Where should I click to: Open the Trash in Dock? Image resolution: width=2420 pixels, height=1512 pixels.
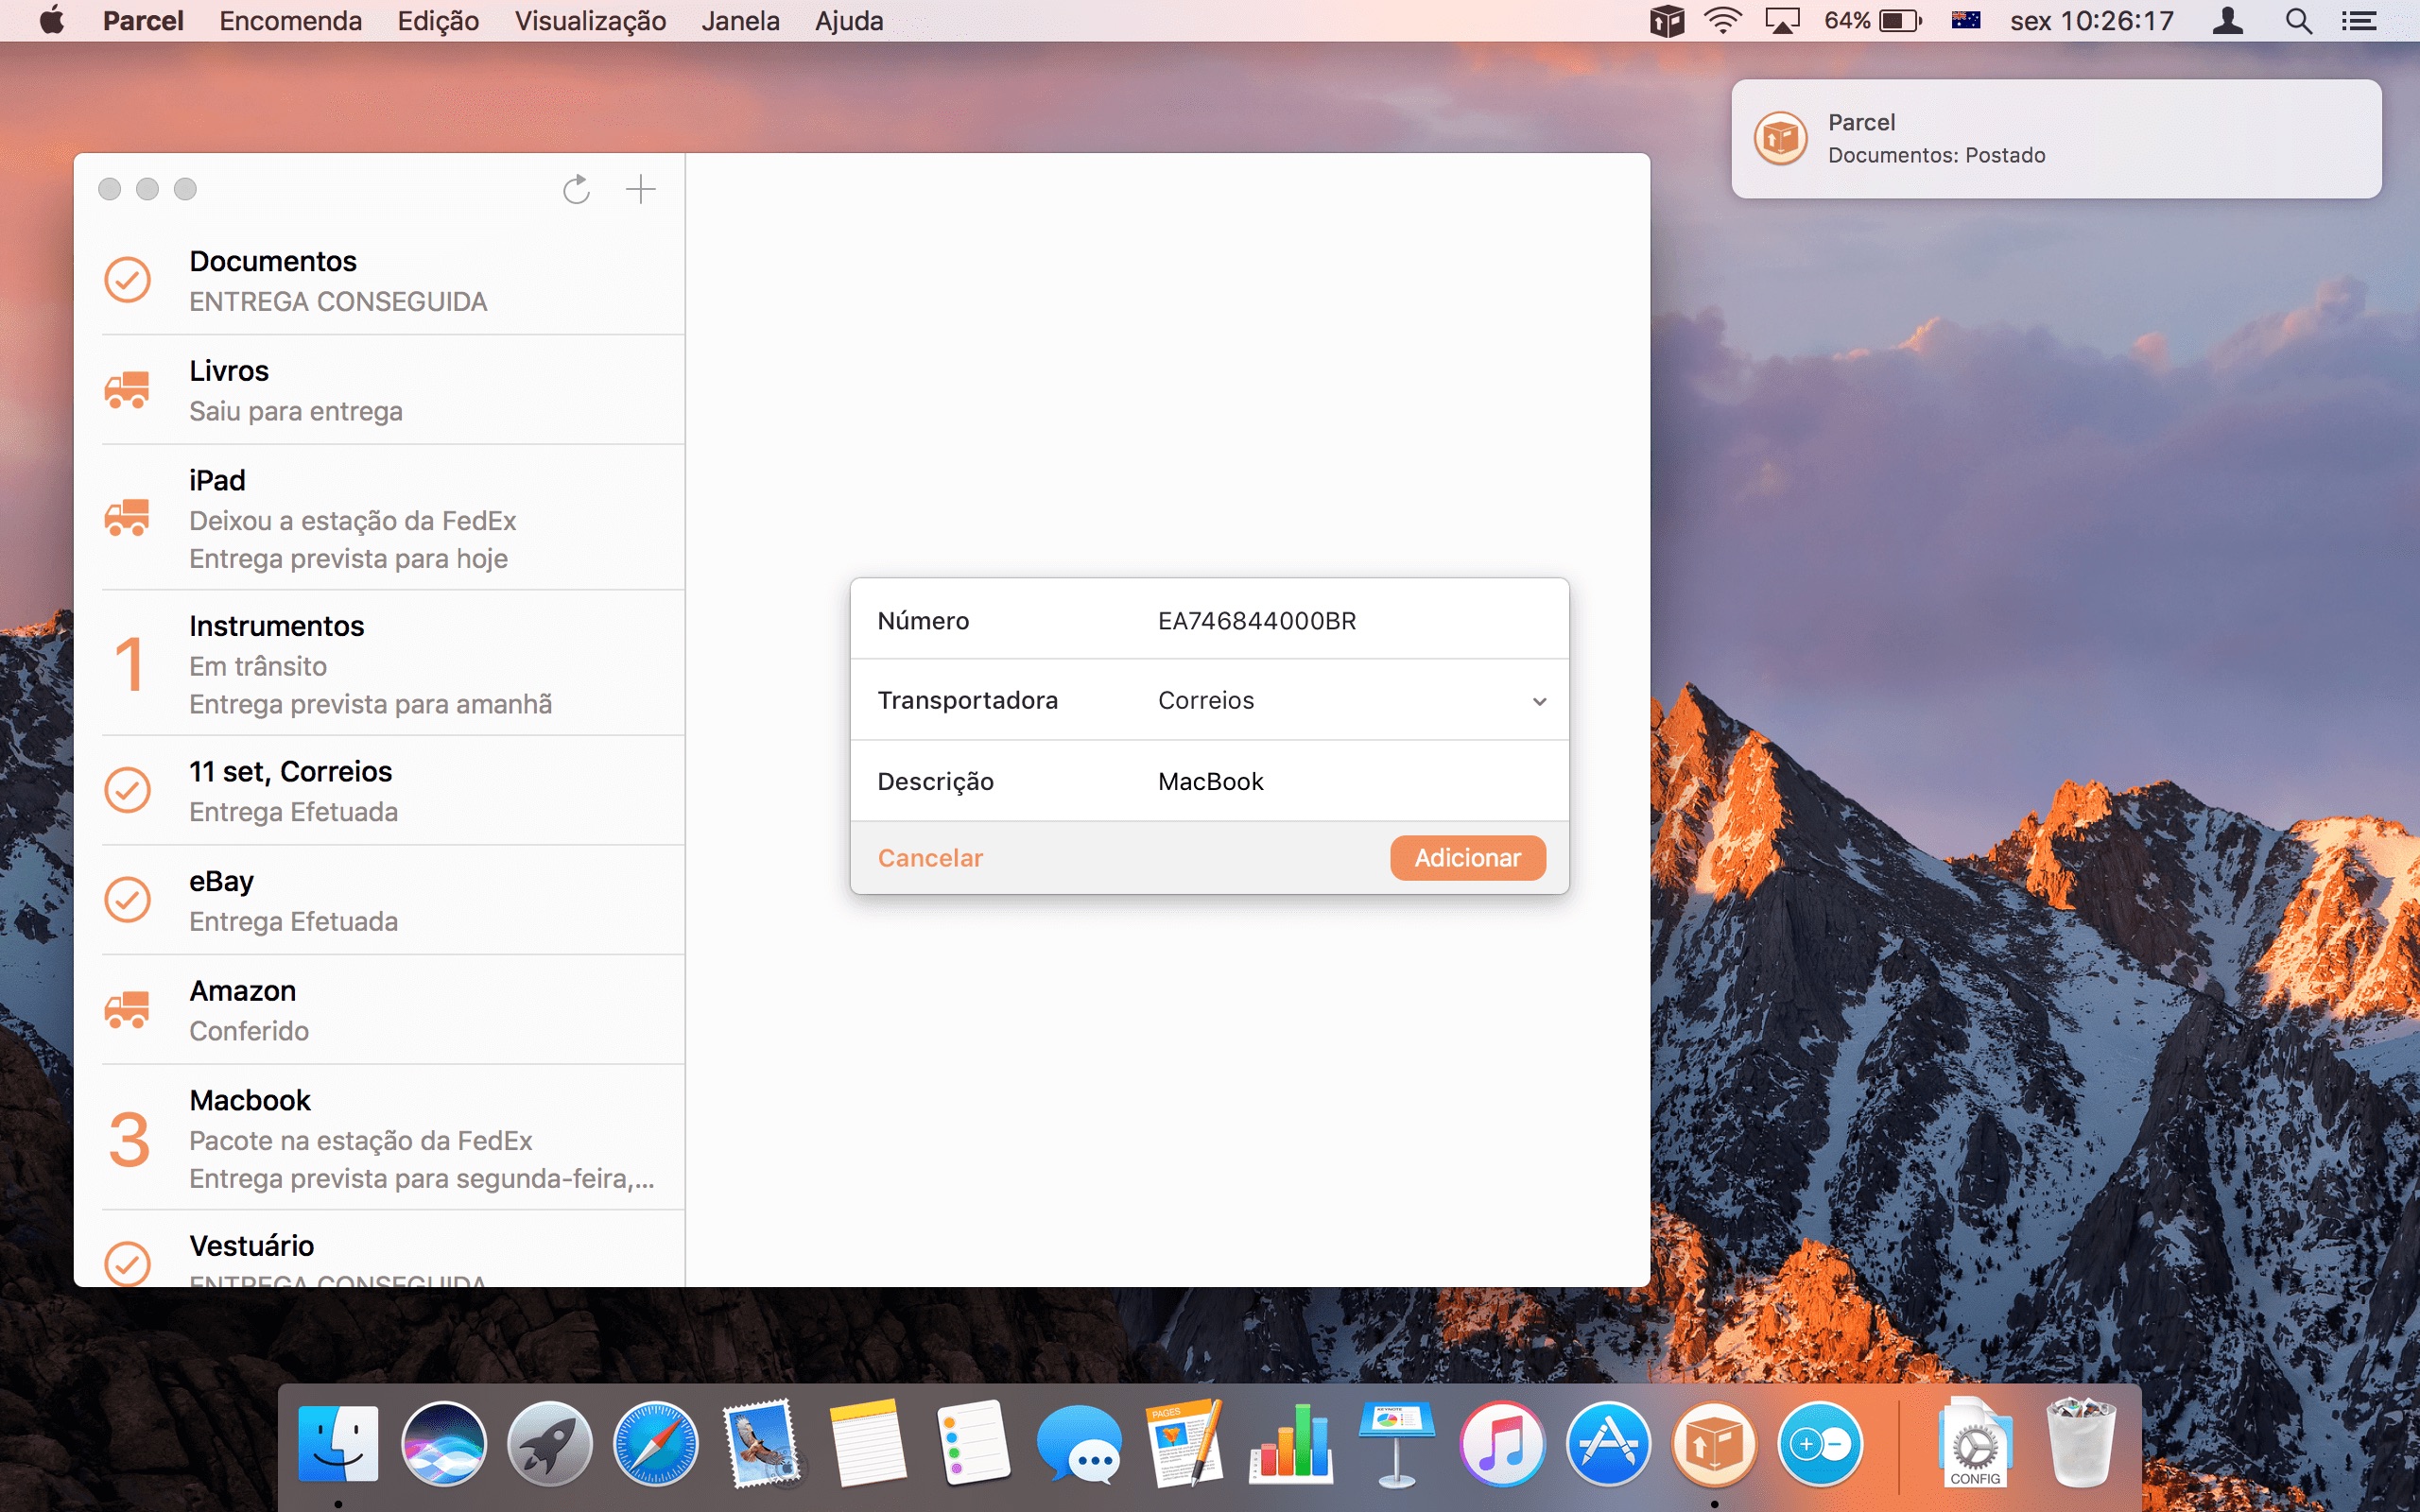[2081, 1444]
